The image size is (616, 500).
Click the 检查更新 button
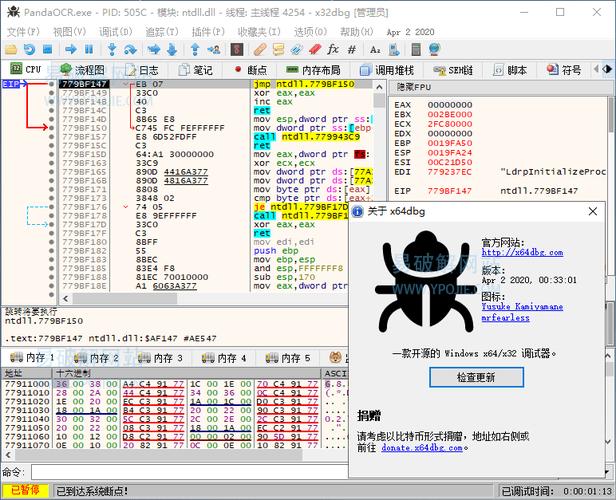[475, 377]
